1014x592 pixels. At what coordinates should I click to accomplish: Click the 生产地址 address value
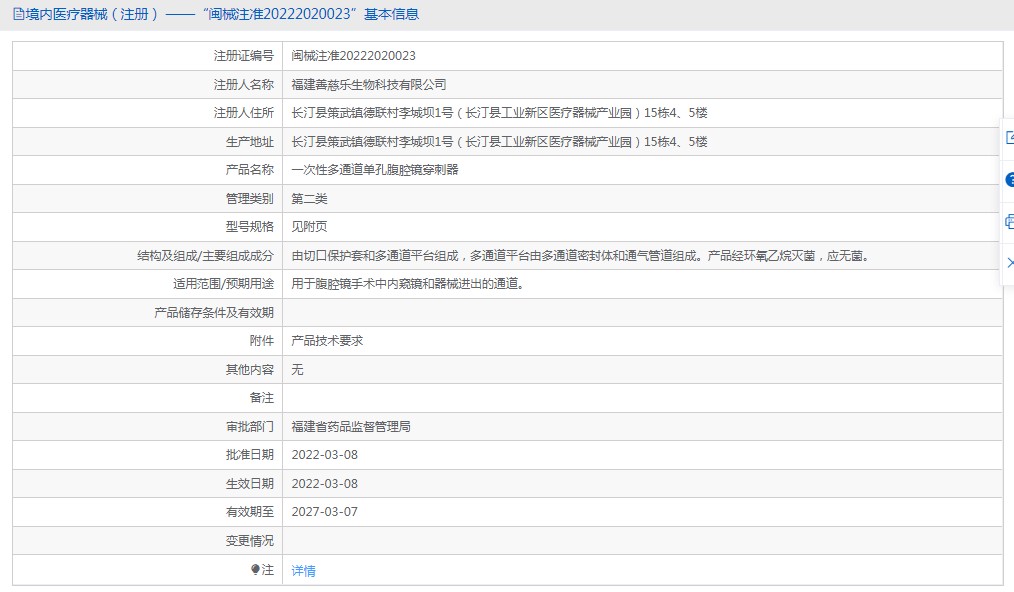point(499,141)
